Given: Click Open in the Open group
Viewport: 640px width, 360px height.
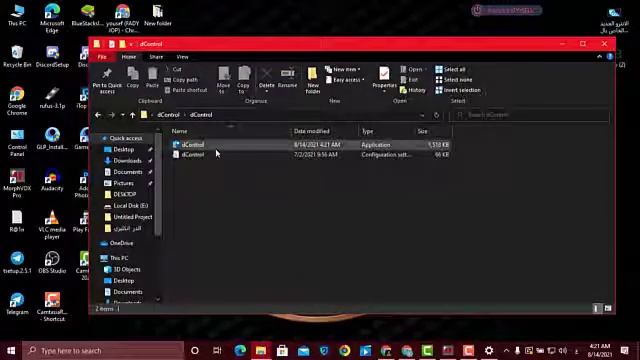Looking at the screenshot, I should [412, 69].
